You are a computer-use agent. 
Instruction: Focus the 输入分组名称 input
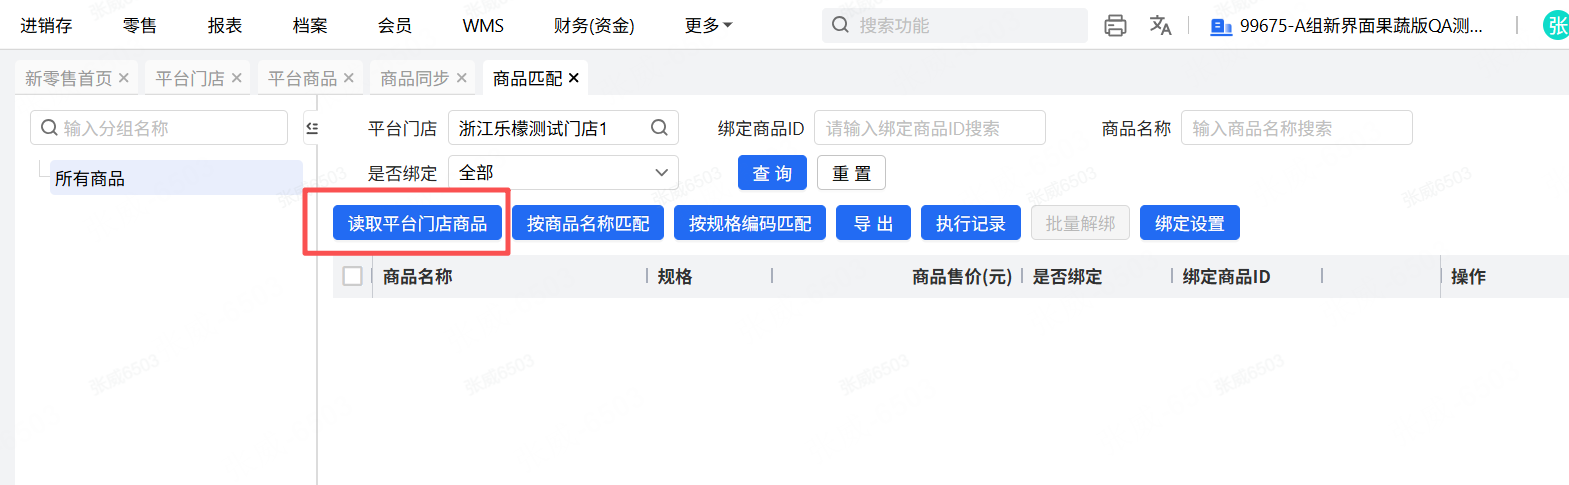(159, 128)
